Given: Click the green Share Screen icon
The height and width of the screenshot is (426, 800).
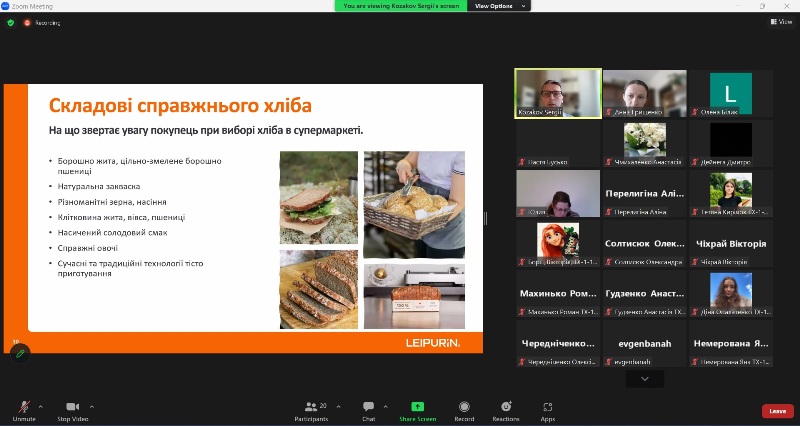Looking at the screenshot, I should (417, 406).
